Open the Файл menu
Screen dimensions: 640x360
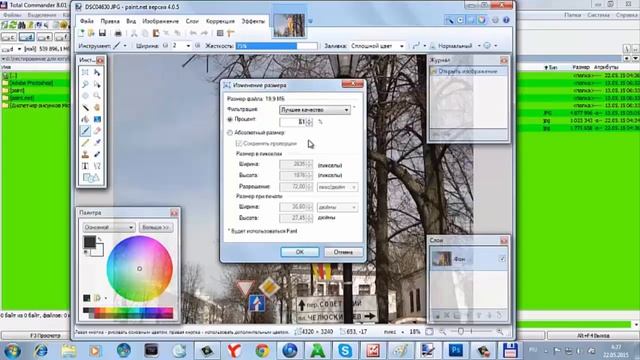pos(87,21)
